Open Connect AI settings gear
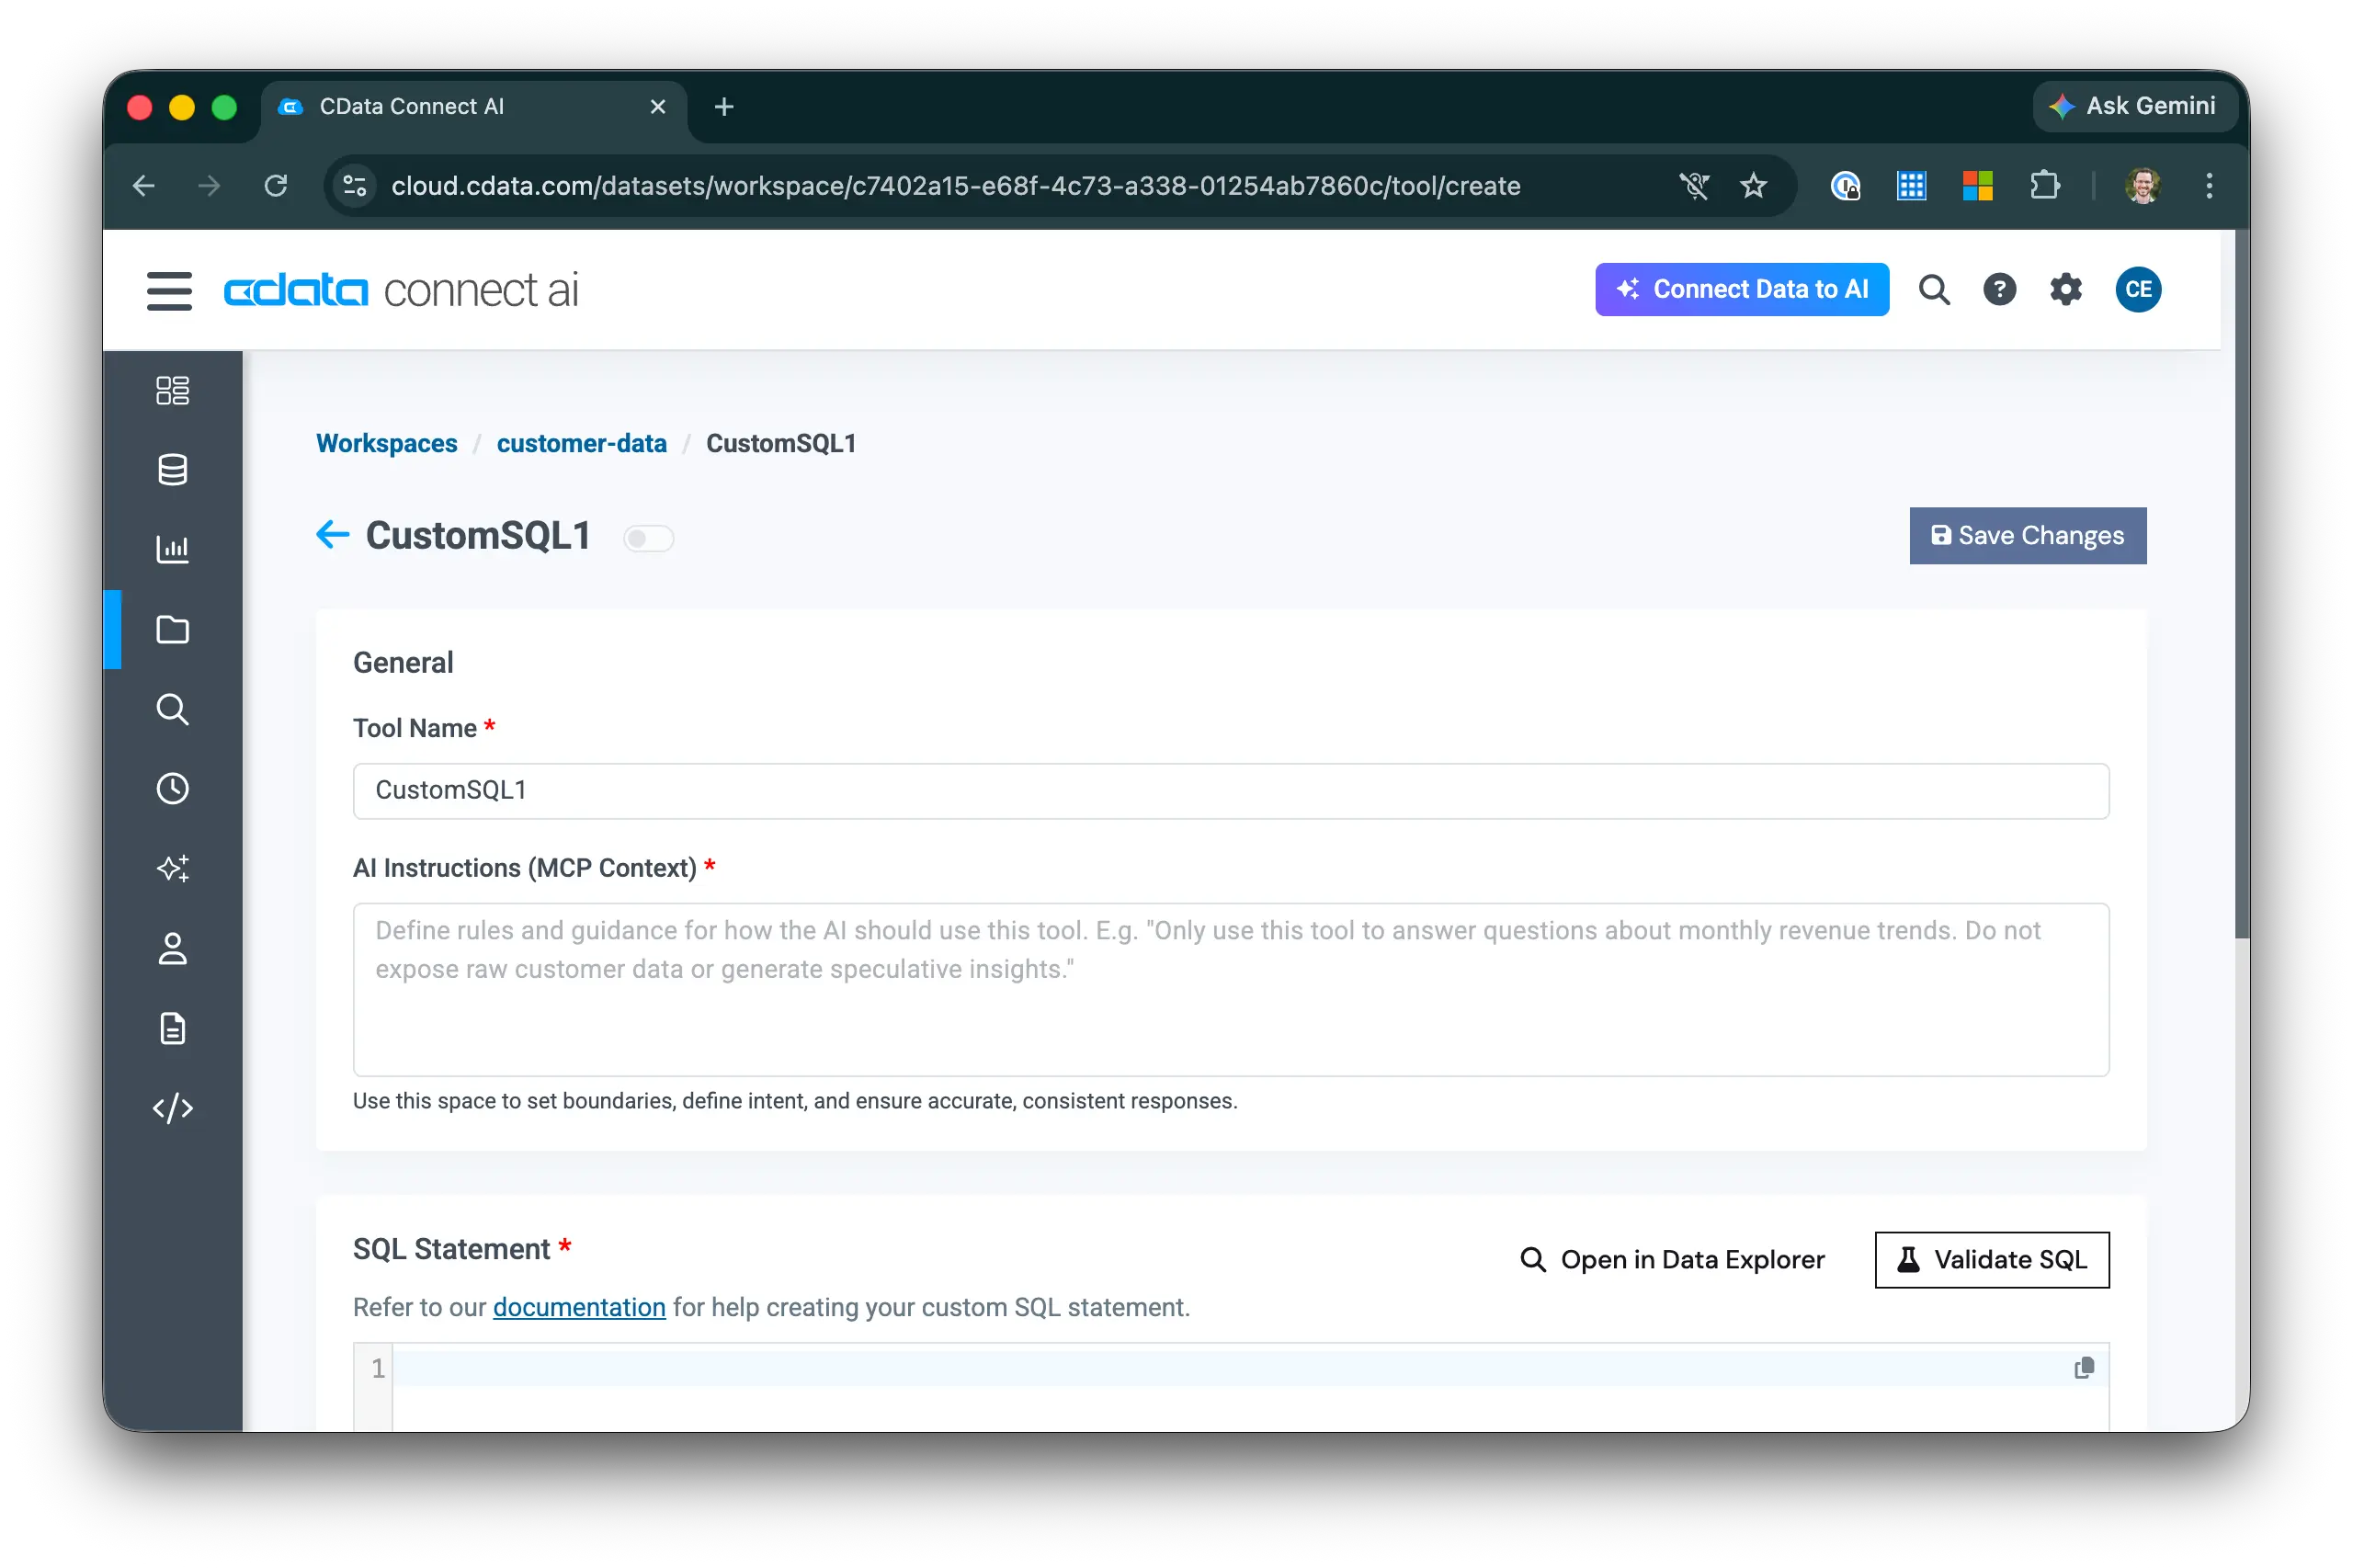 point(2066,289)
